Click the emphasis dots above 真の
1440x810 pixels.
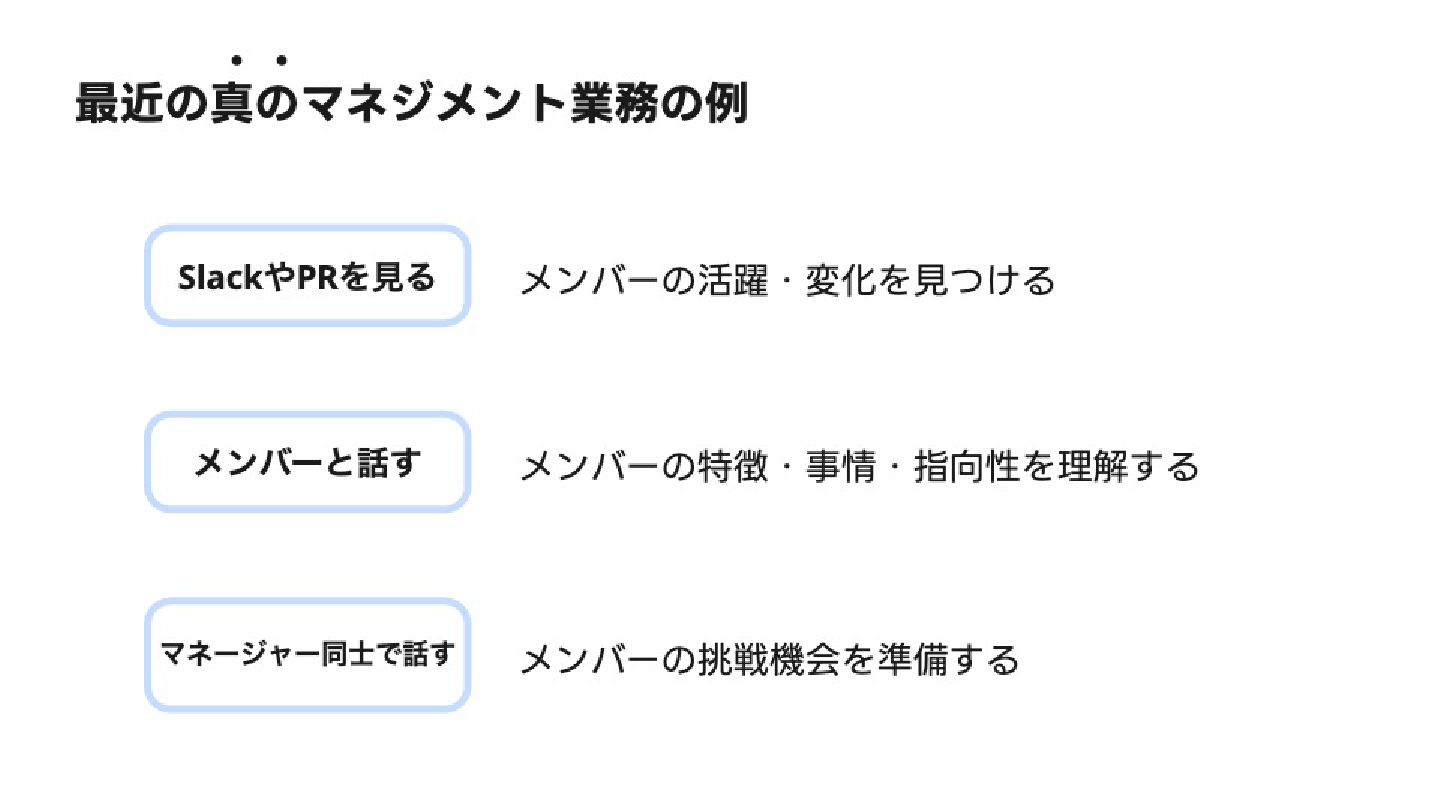coord(258,61)
